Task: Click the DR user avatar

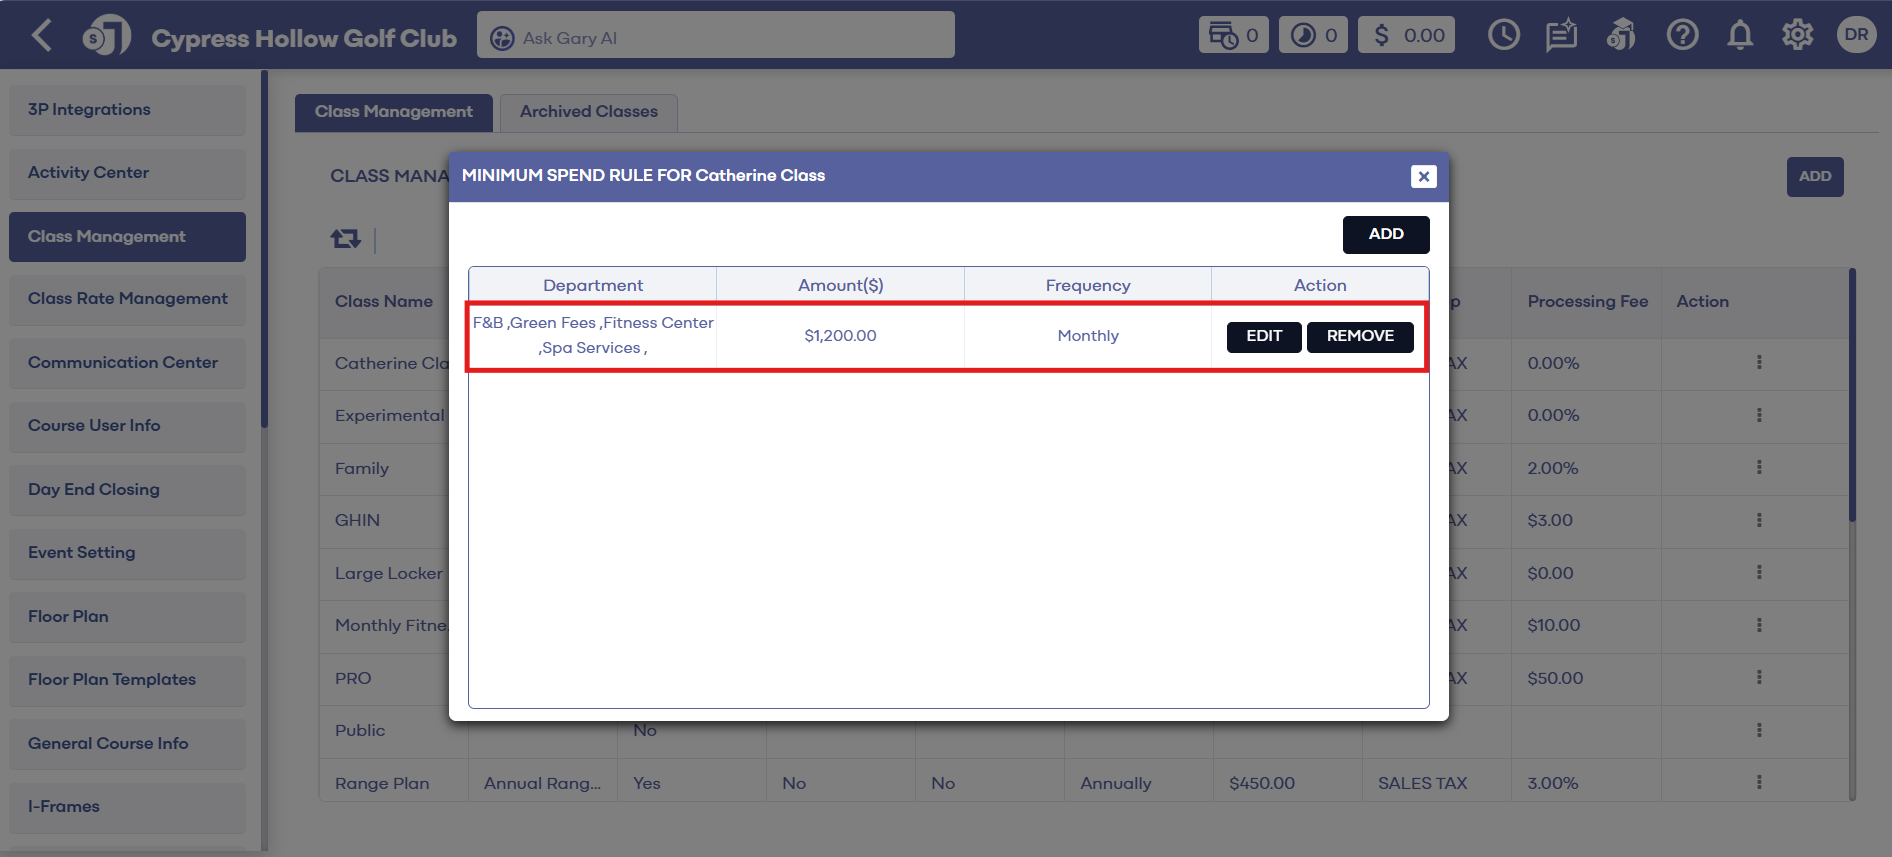Action: pos(1856,35)
